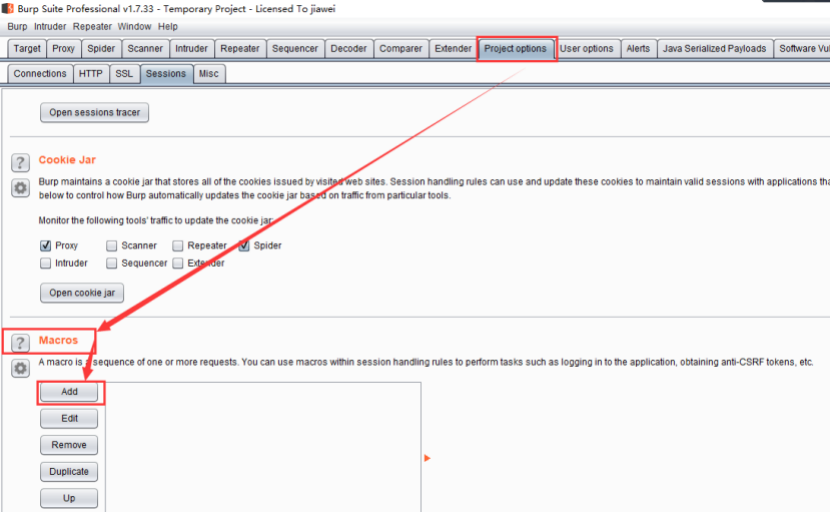
Task: Click the Remove macro button
Action: point(69,445)
